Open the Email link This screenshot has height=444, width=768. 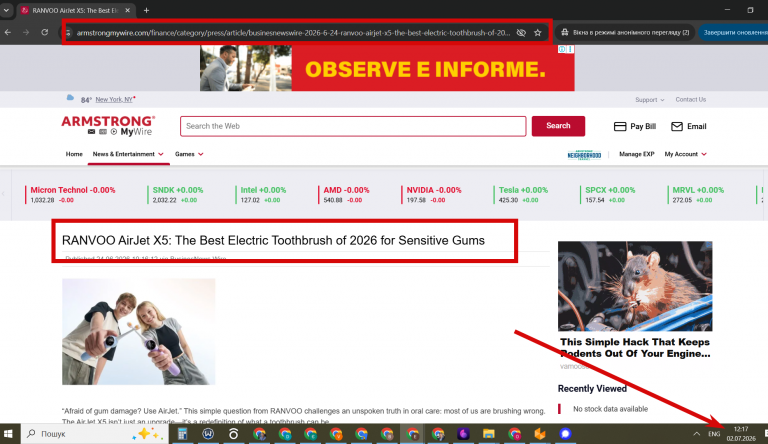click(689, 126)
